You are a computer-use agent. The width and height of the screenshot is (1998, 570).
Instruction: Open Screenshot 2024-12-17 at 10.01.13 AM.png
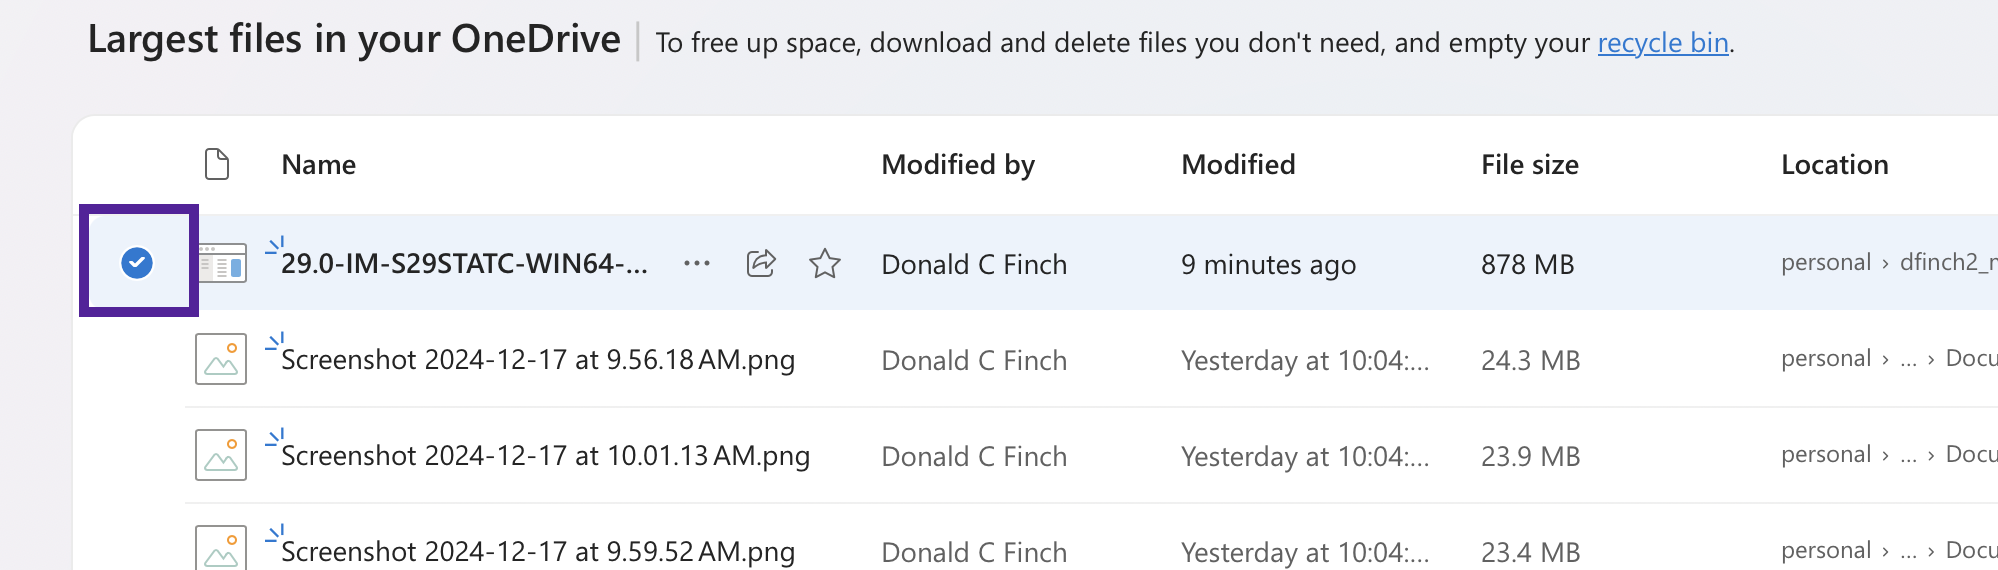(545, 456)
